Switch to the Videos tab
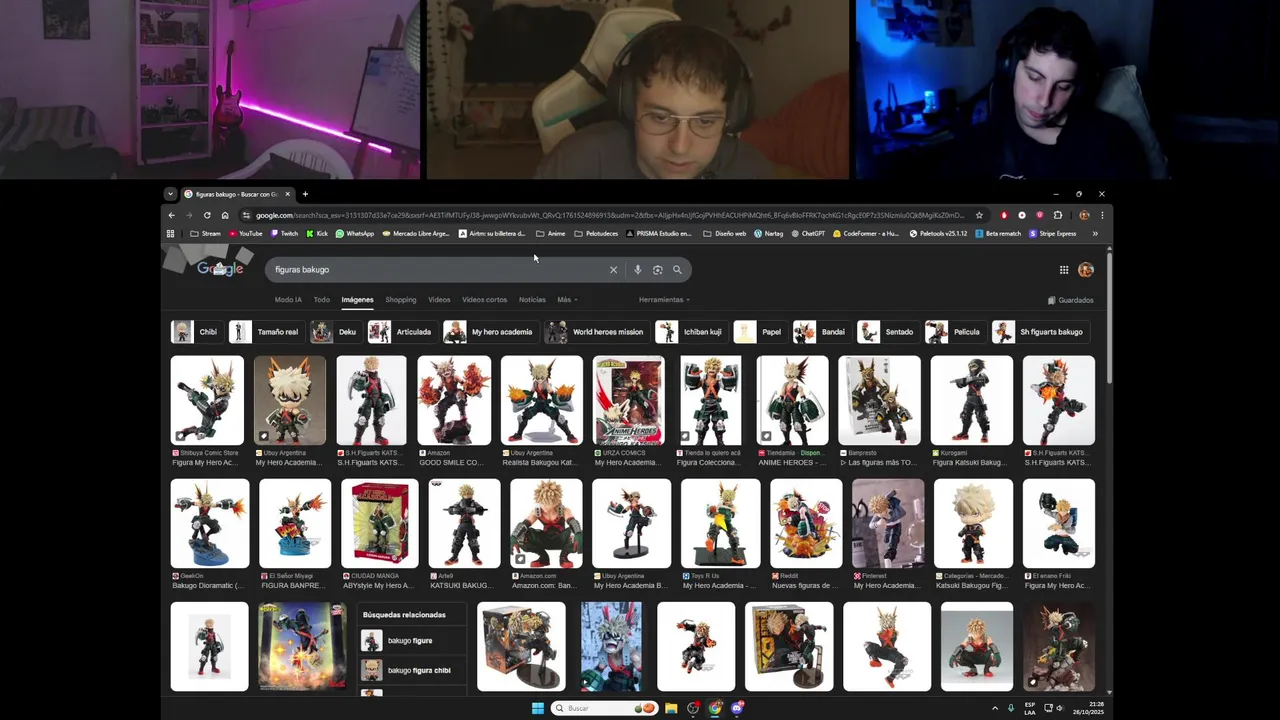Screen dimensions: 1280x720 (x=439, y=300)
